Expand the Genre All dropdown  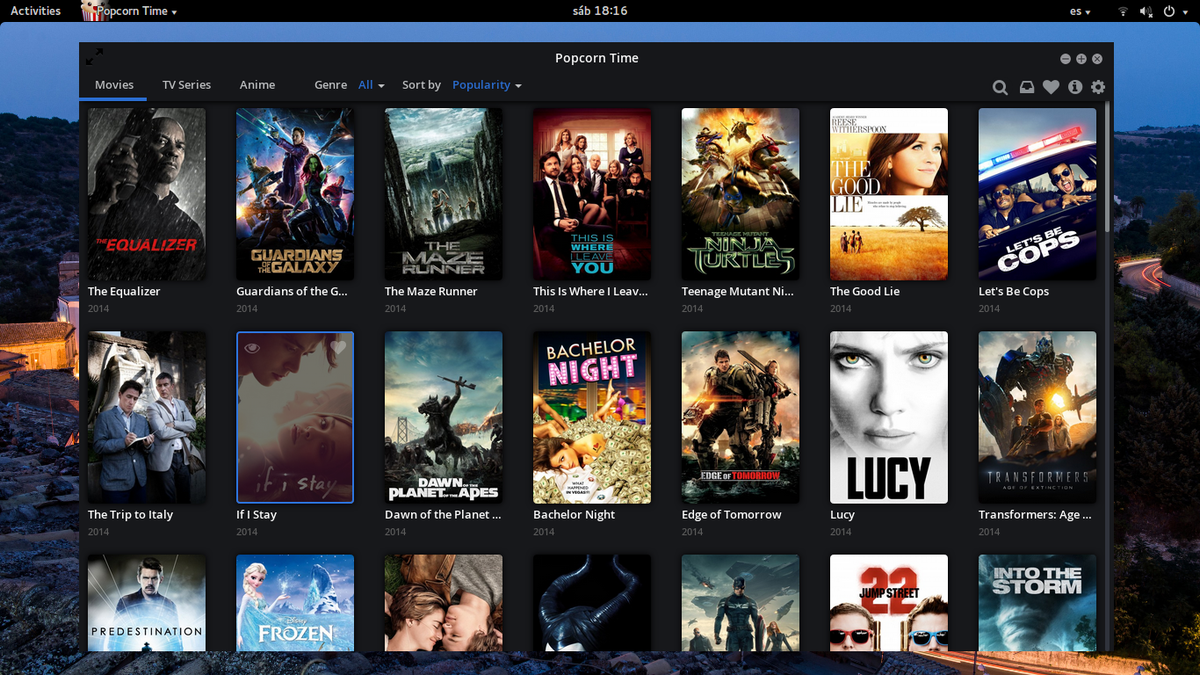(371, 85)
